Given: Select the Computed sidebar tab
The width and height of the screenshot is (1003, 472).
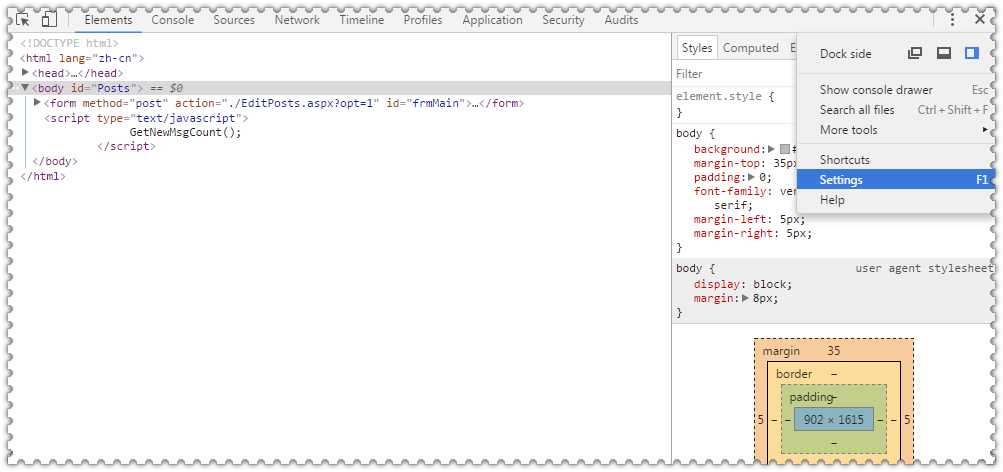Looking at the screenshot, I should 750,48.
